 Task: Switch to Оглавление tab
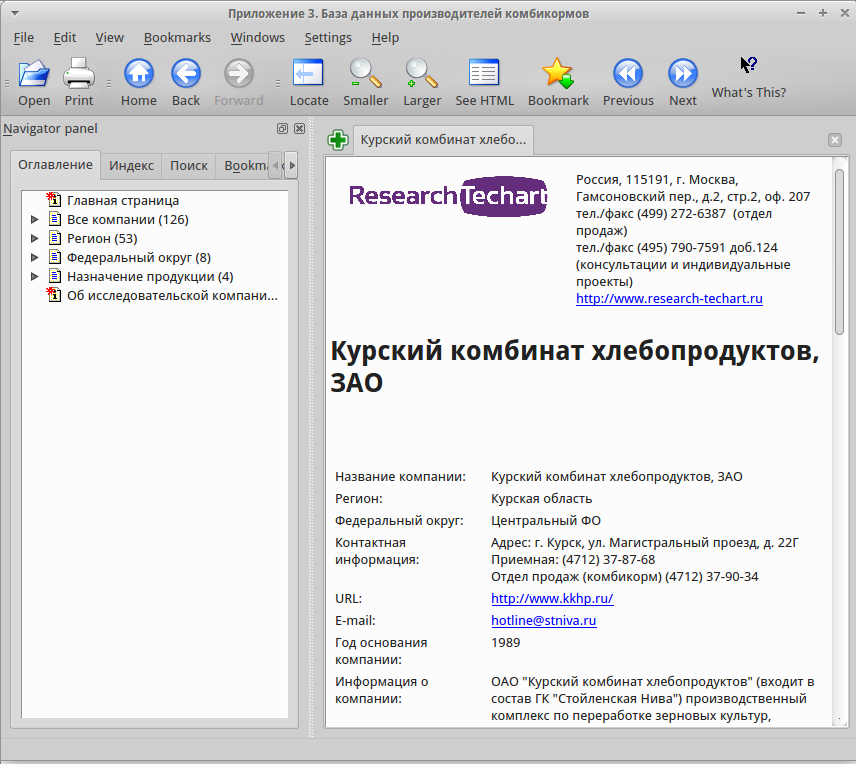[x=55, y=165]
